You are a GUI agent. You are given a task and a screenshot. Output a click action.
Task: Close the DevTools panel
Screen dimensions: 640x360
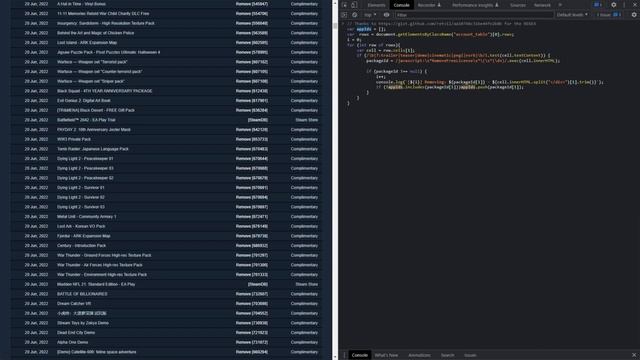[635, 5]
